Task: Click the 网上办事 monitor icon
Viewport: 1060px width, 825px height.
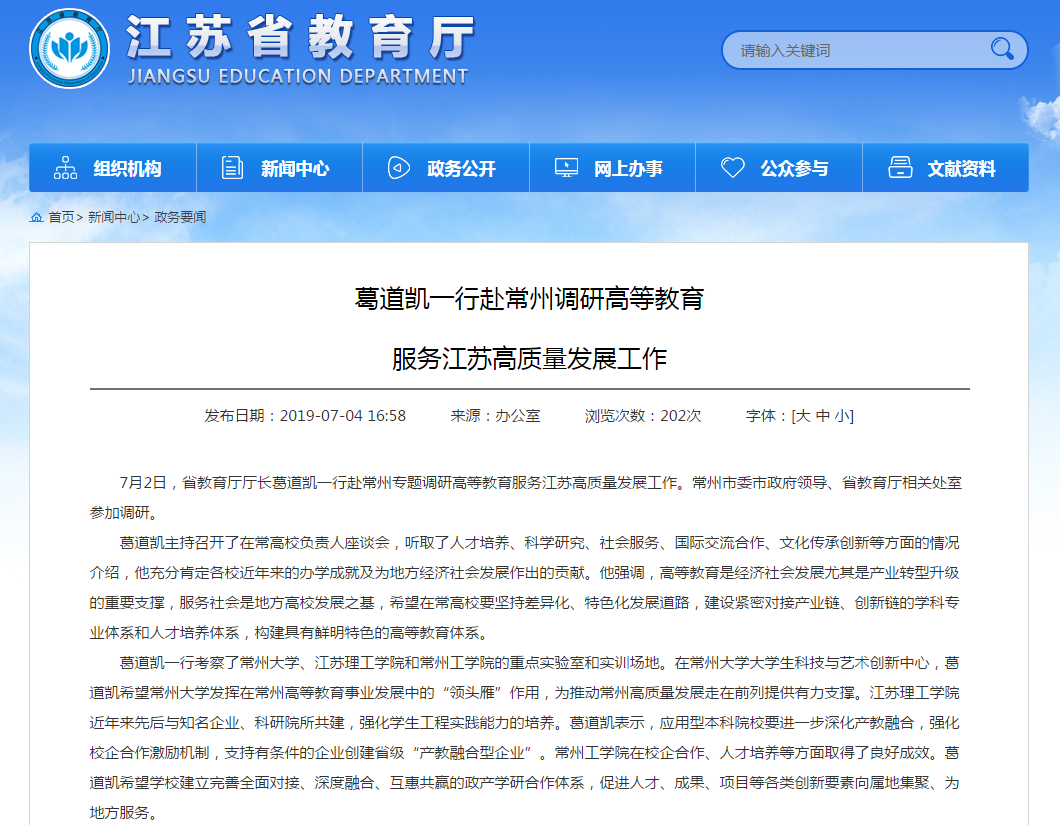Action: 566,168
